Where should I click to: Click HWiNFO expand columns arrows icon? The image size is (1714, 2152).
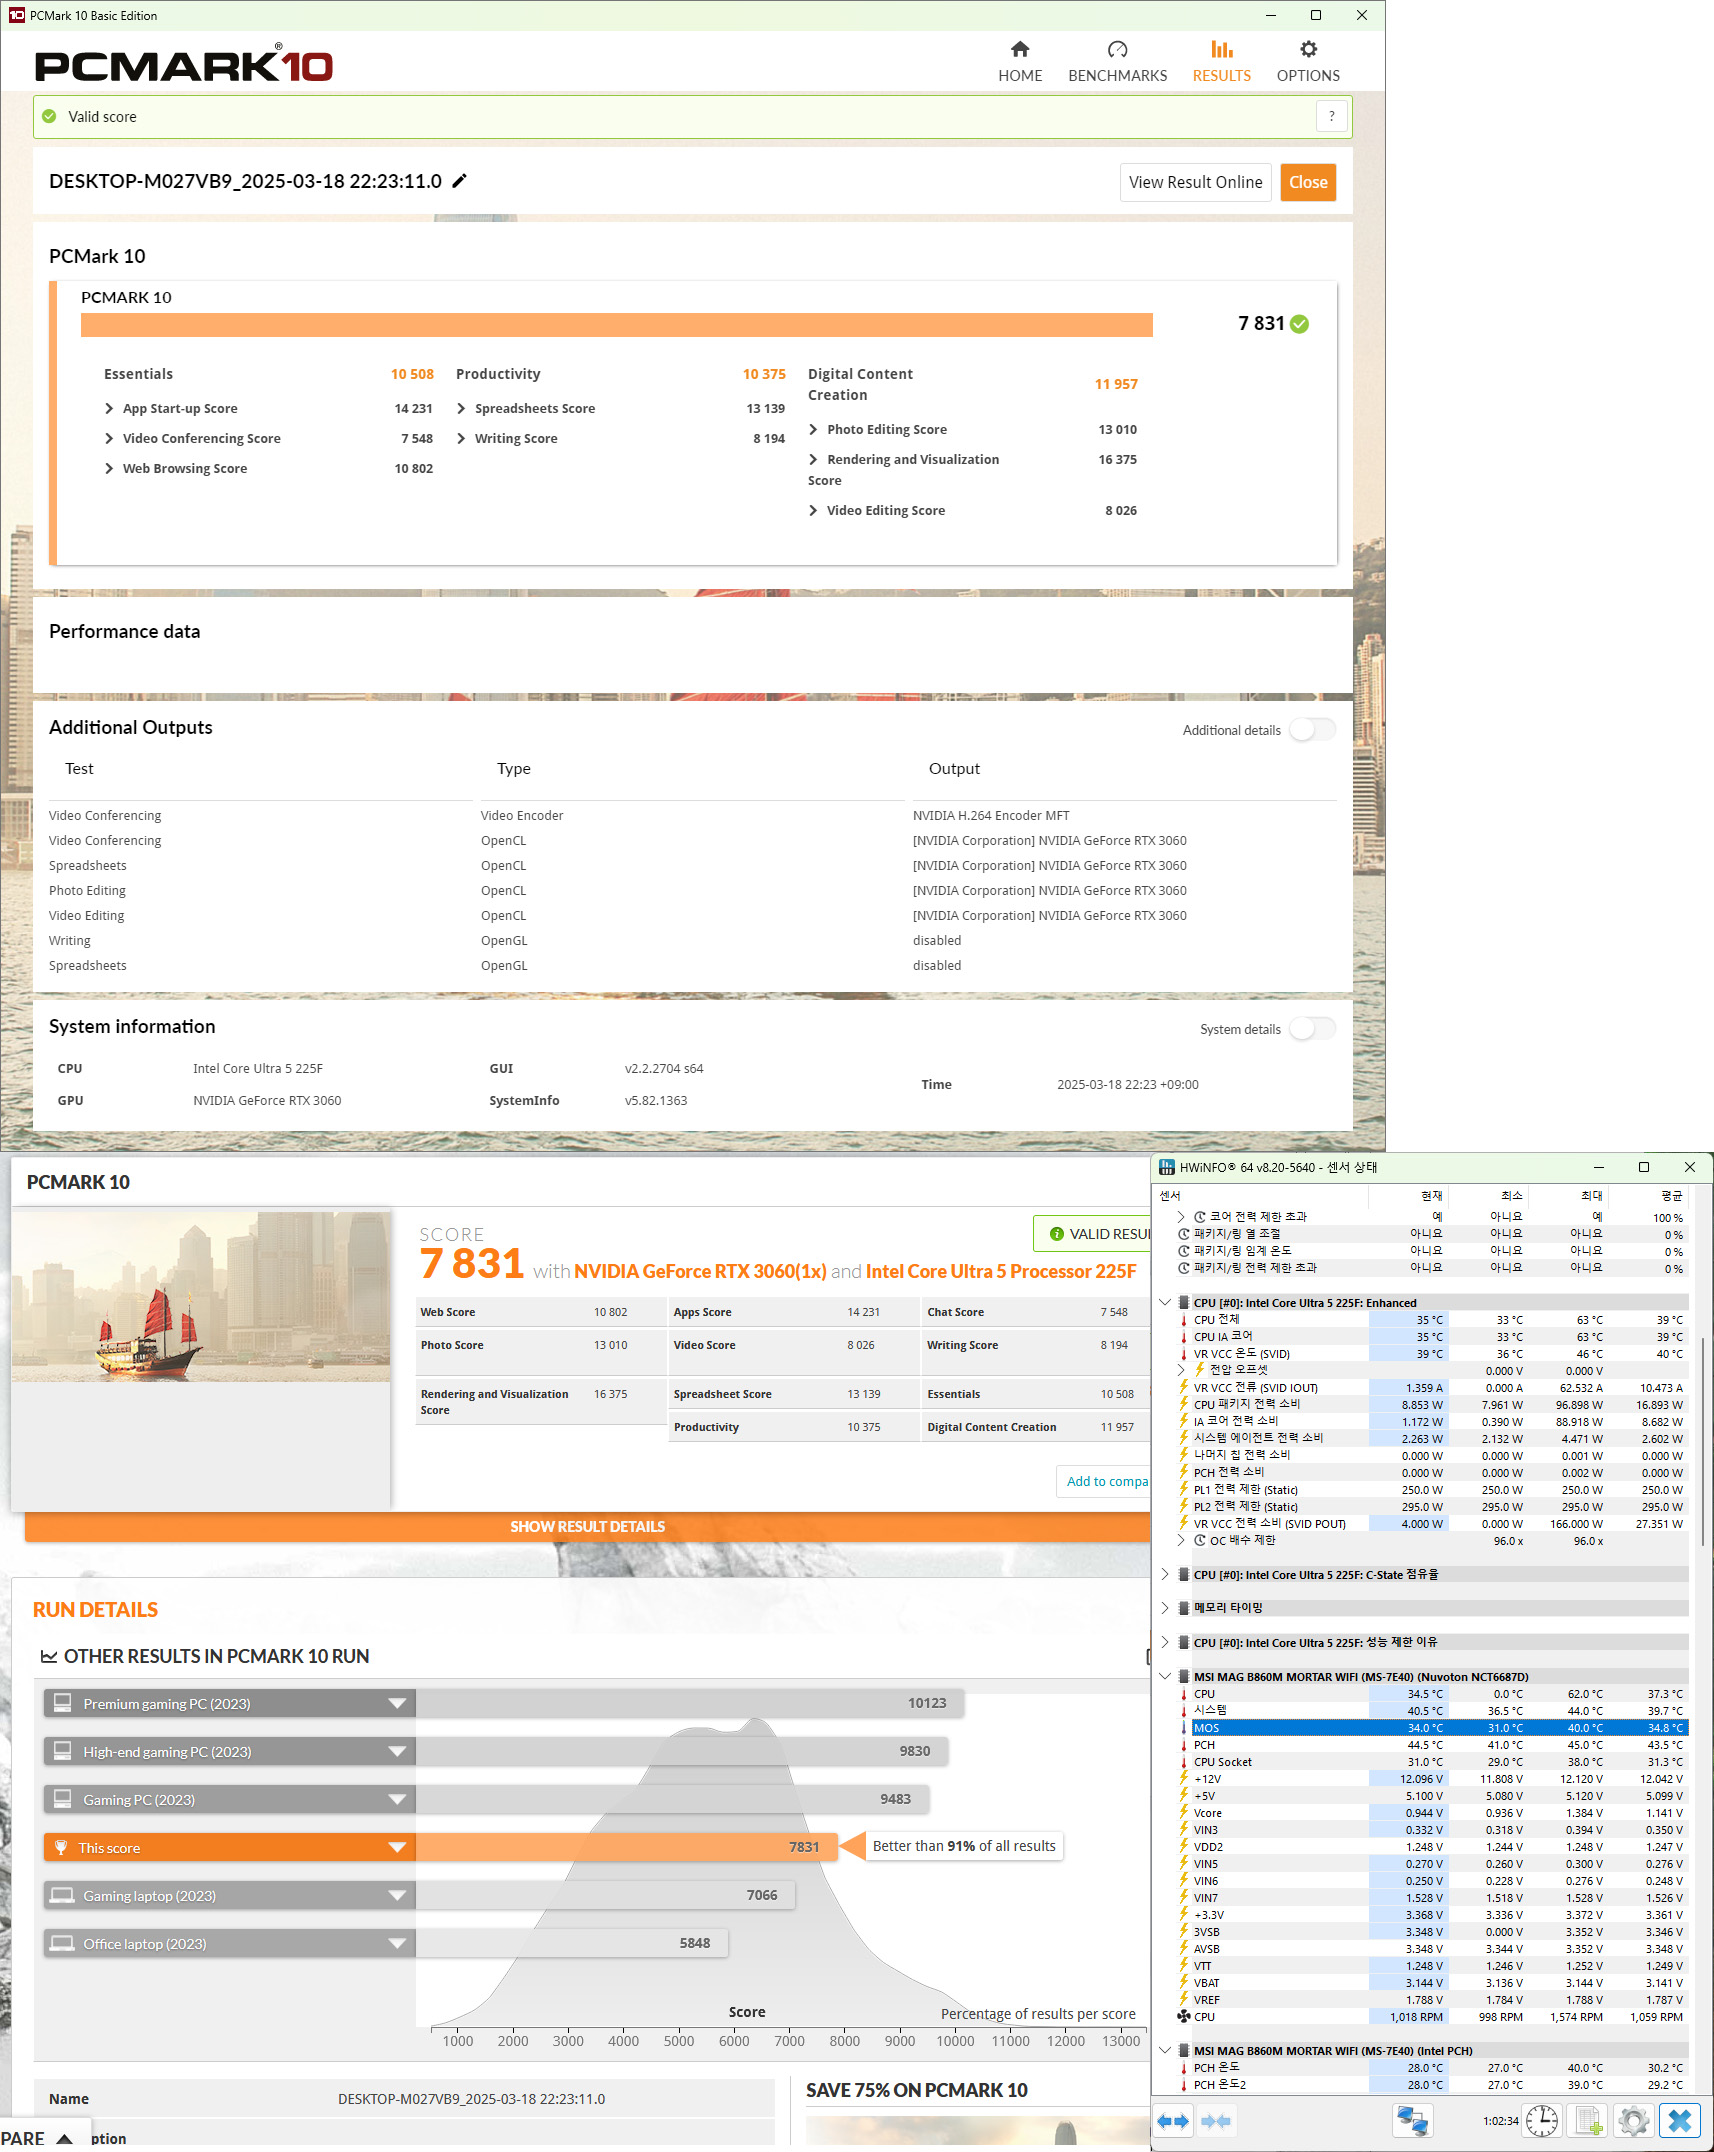[x=1173, y=2120]
